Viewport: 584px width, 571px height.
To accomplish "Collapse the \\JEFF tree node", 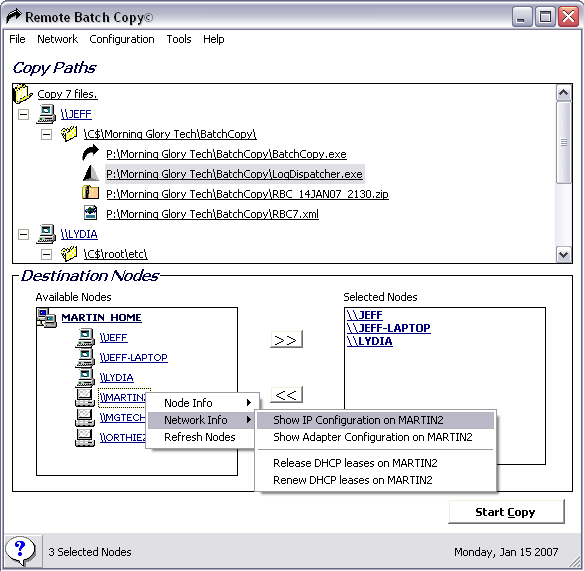I will (23, 114).
